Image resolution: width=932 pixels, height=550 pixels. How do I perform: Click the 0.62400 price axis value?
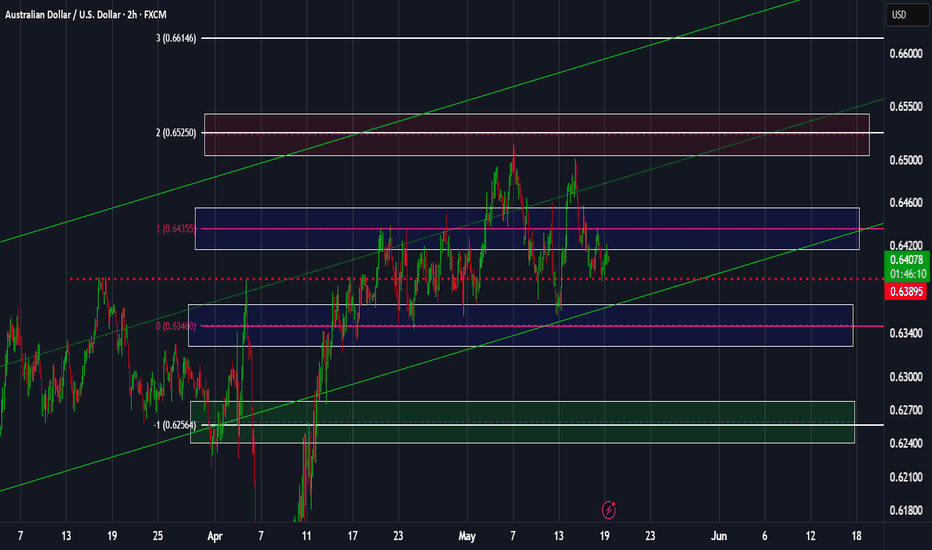(x=906, y=443)
